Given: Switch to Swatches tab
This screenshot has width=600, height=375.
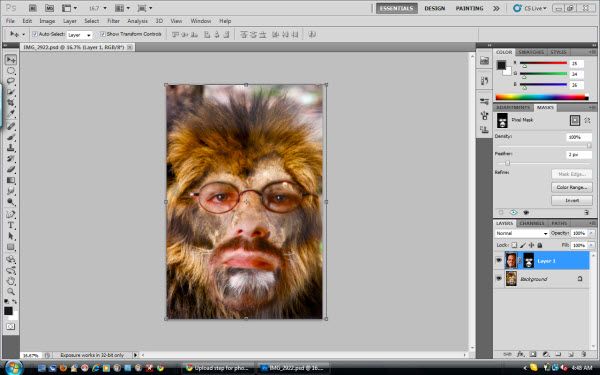Looking at the screenshot, I should click(x=531, y=52).
